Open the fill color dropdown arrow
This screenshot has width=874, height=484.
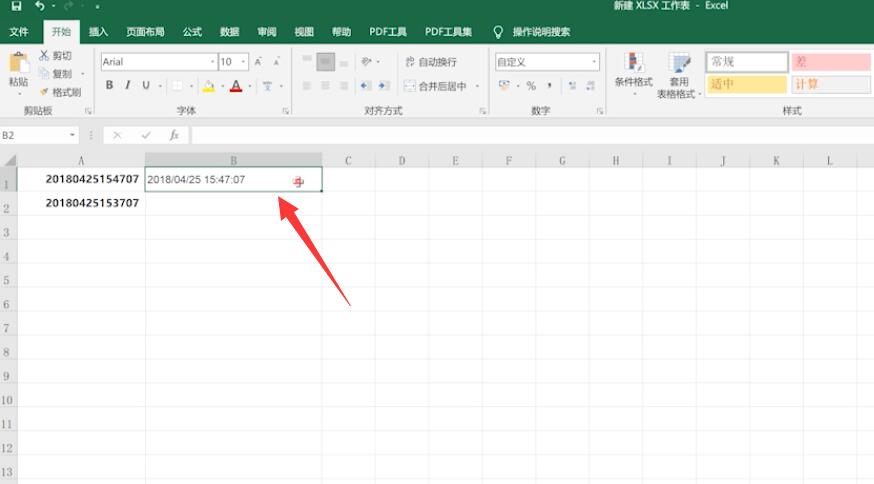[222, 86]
